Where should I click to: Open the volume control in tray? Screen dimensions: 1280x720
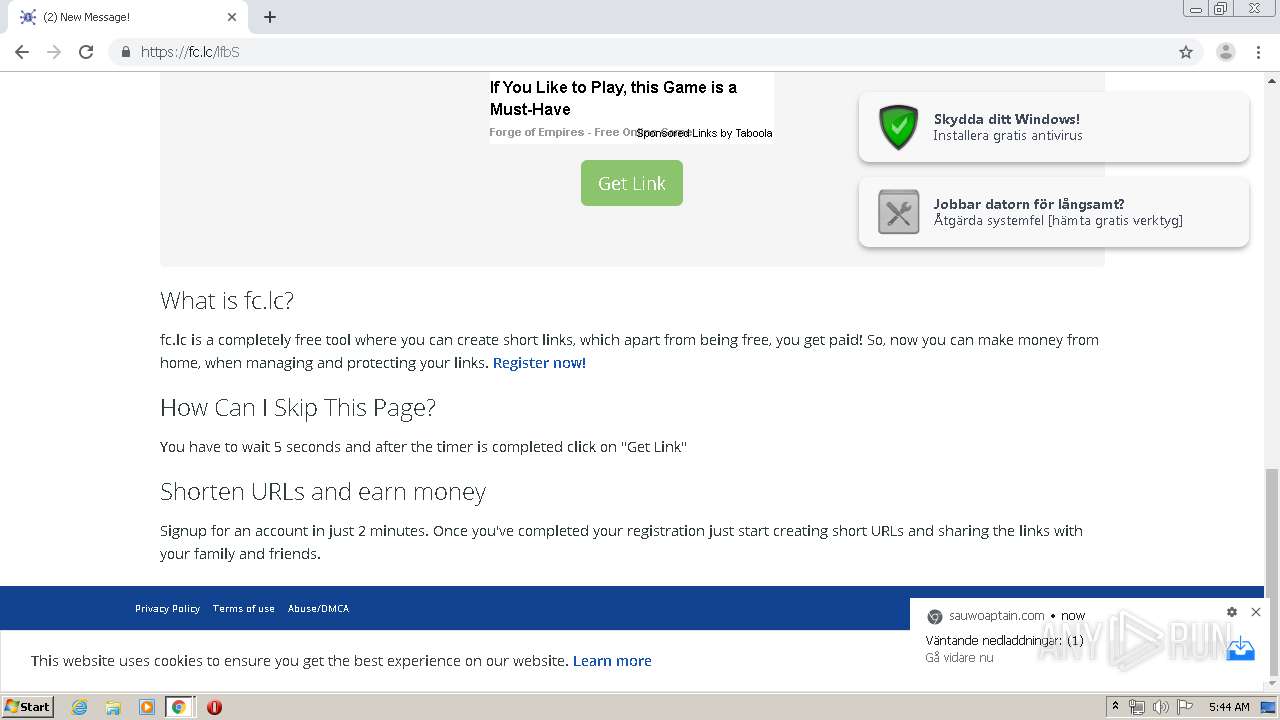point(1160,707)
